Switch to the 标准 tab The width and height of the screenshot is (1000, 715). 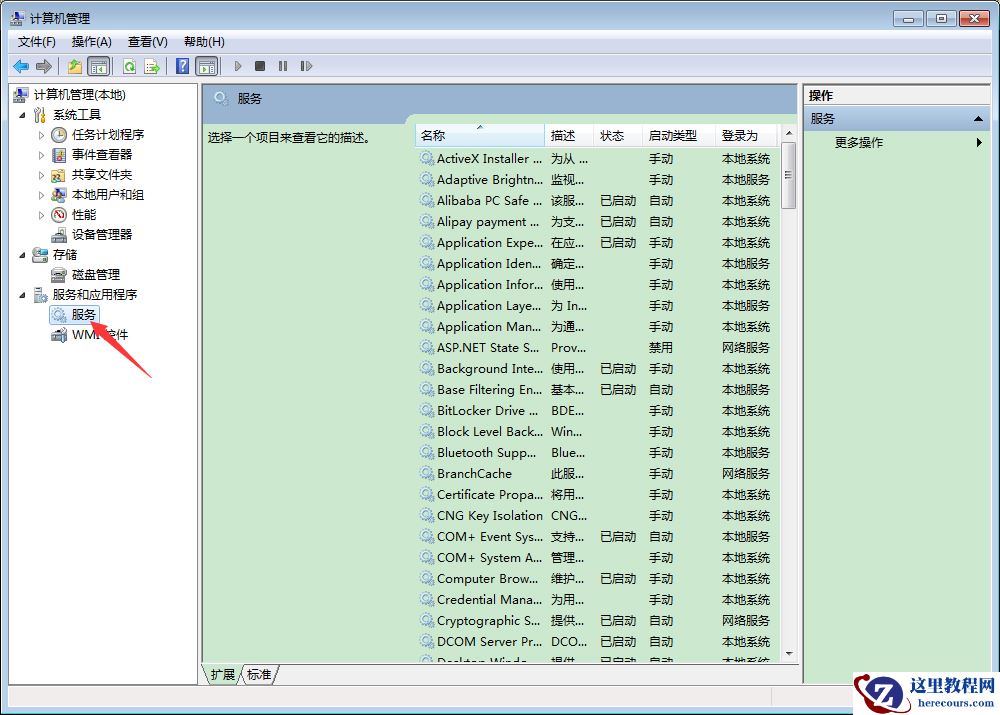[258, 675]
